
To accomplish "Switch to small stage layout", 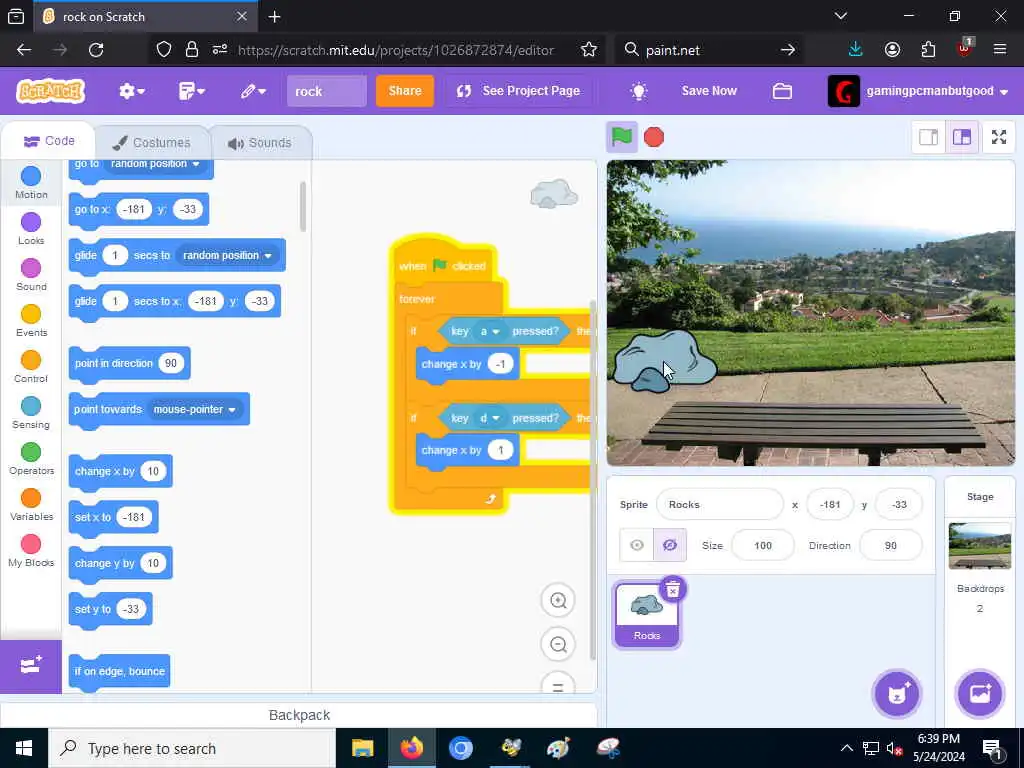I will click(x=928, y=137).
